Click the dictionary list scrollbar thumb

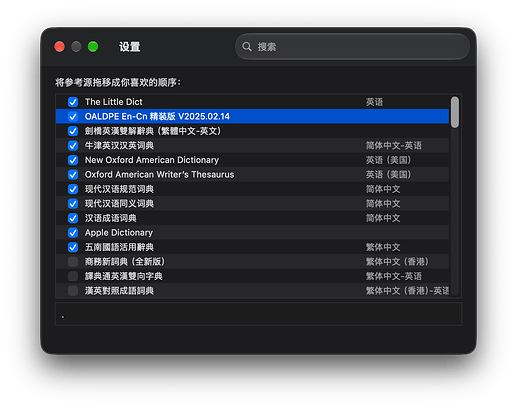[455, 112]
